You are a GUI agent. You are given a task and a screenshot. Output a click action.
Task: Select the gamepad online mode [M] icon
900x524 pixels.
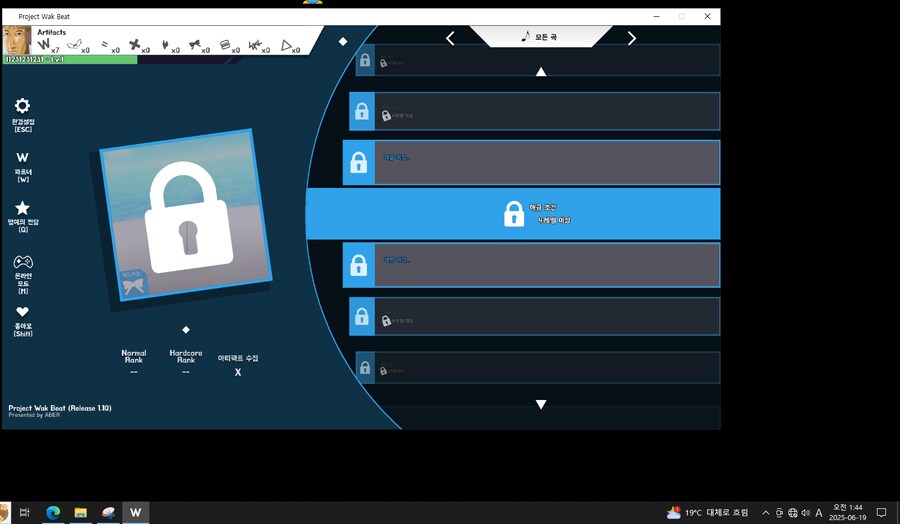pos(23,262)
